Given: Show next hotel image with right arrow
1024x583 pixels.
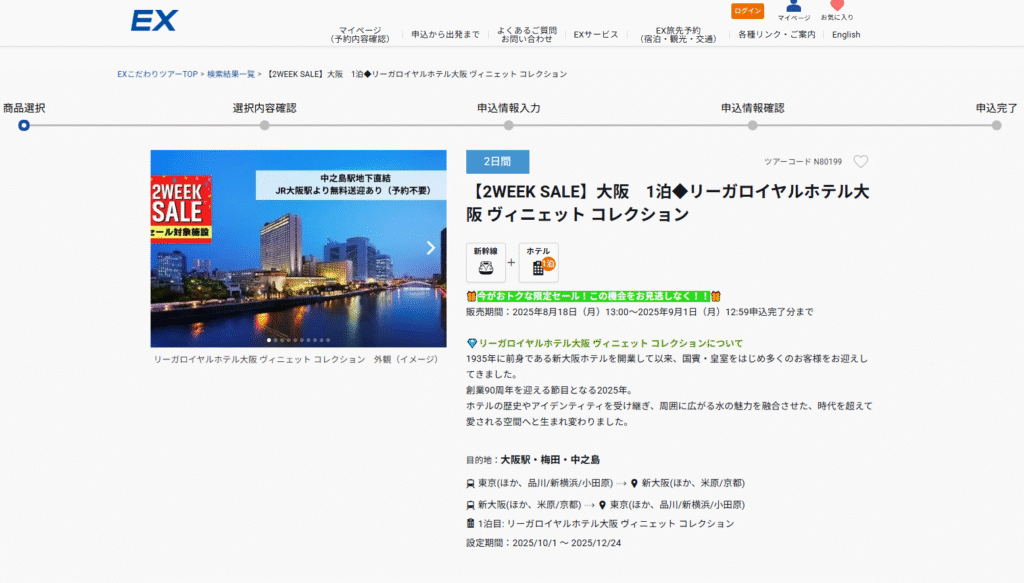Looking at the screenshot, I should (431, 248).
